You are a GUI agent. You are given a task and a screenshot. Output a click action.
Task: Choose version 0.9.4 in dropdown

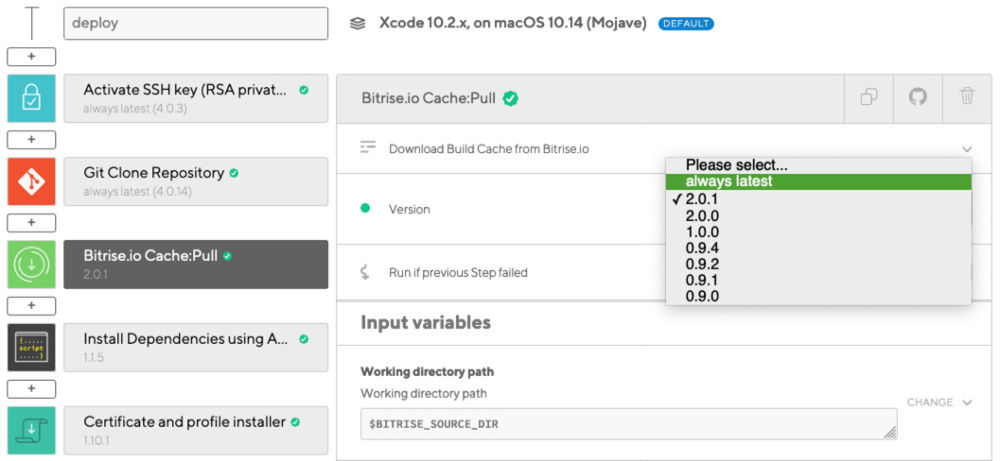[x=818, y=248]
